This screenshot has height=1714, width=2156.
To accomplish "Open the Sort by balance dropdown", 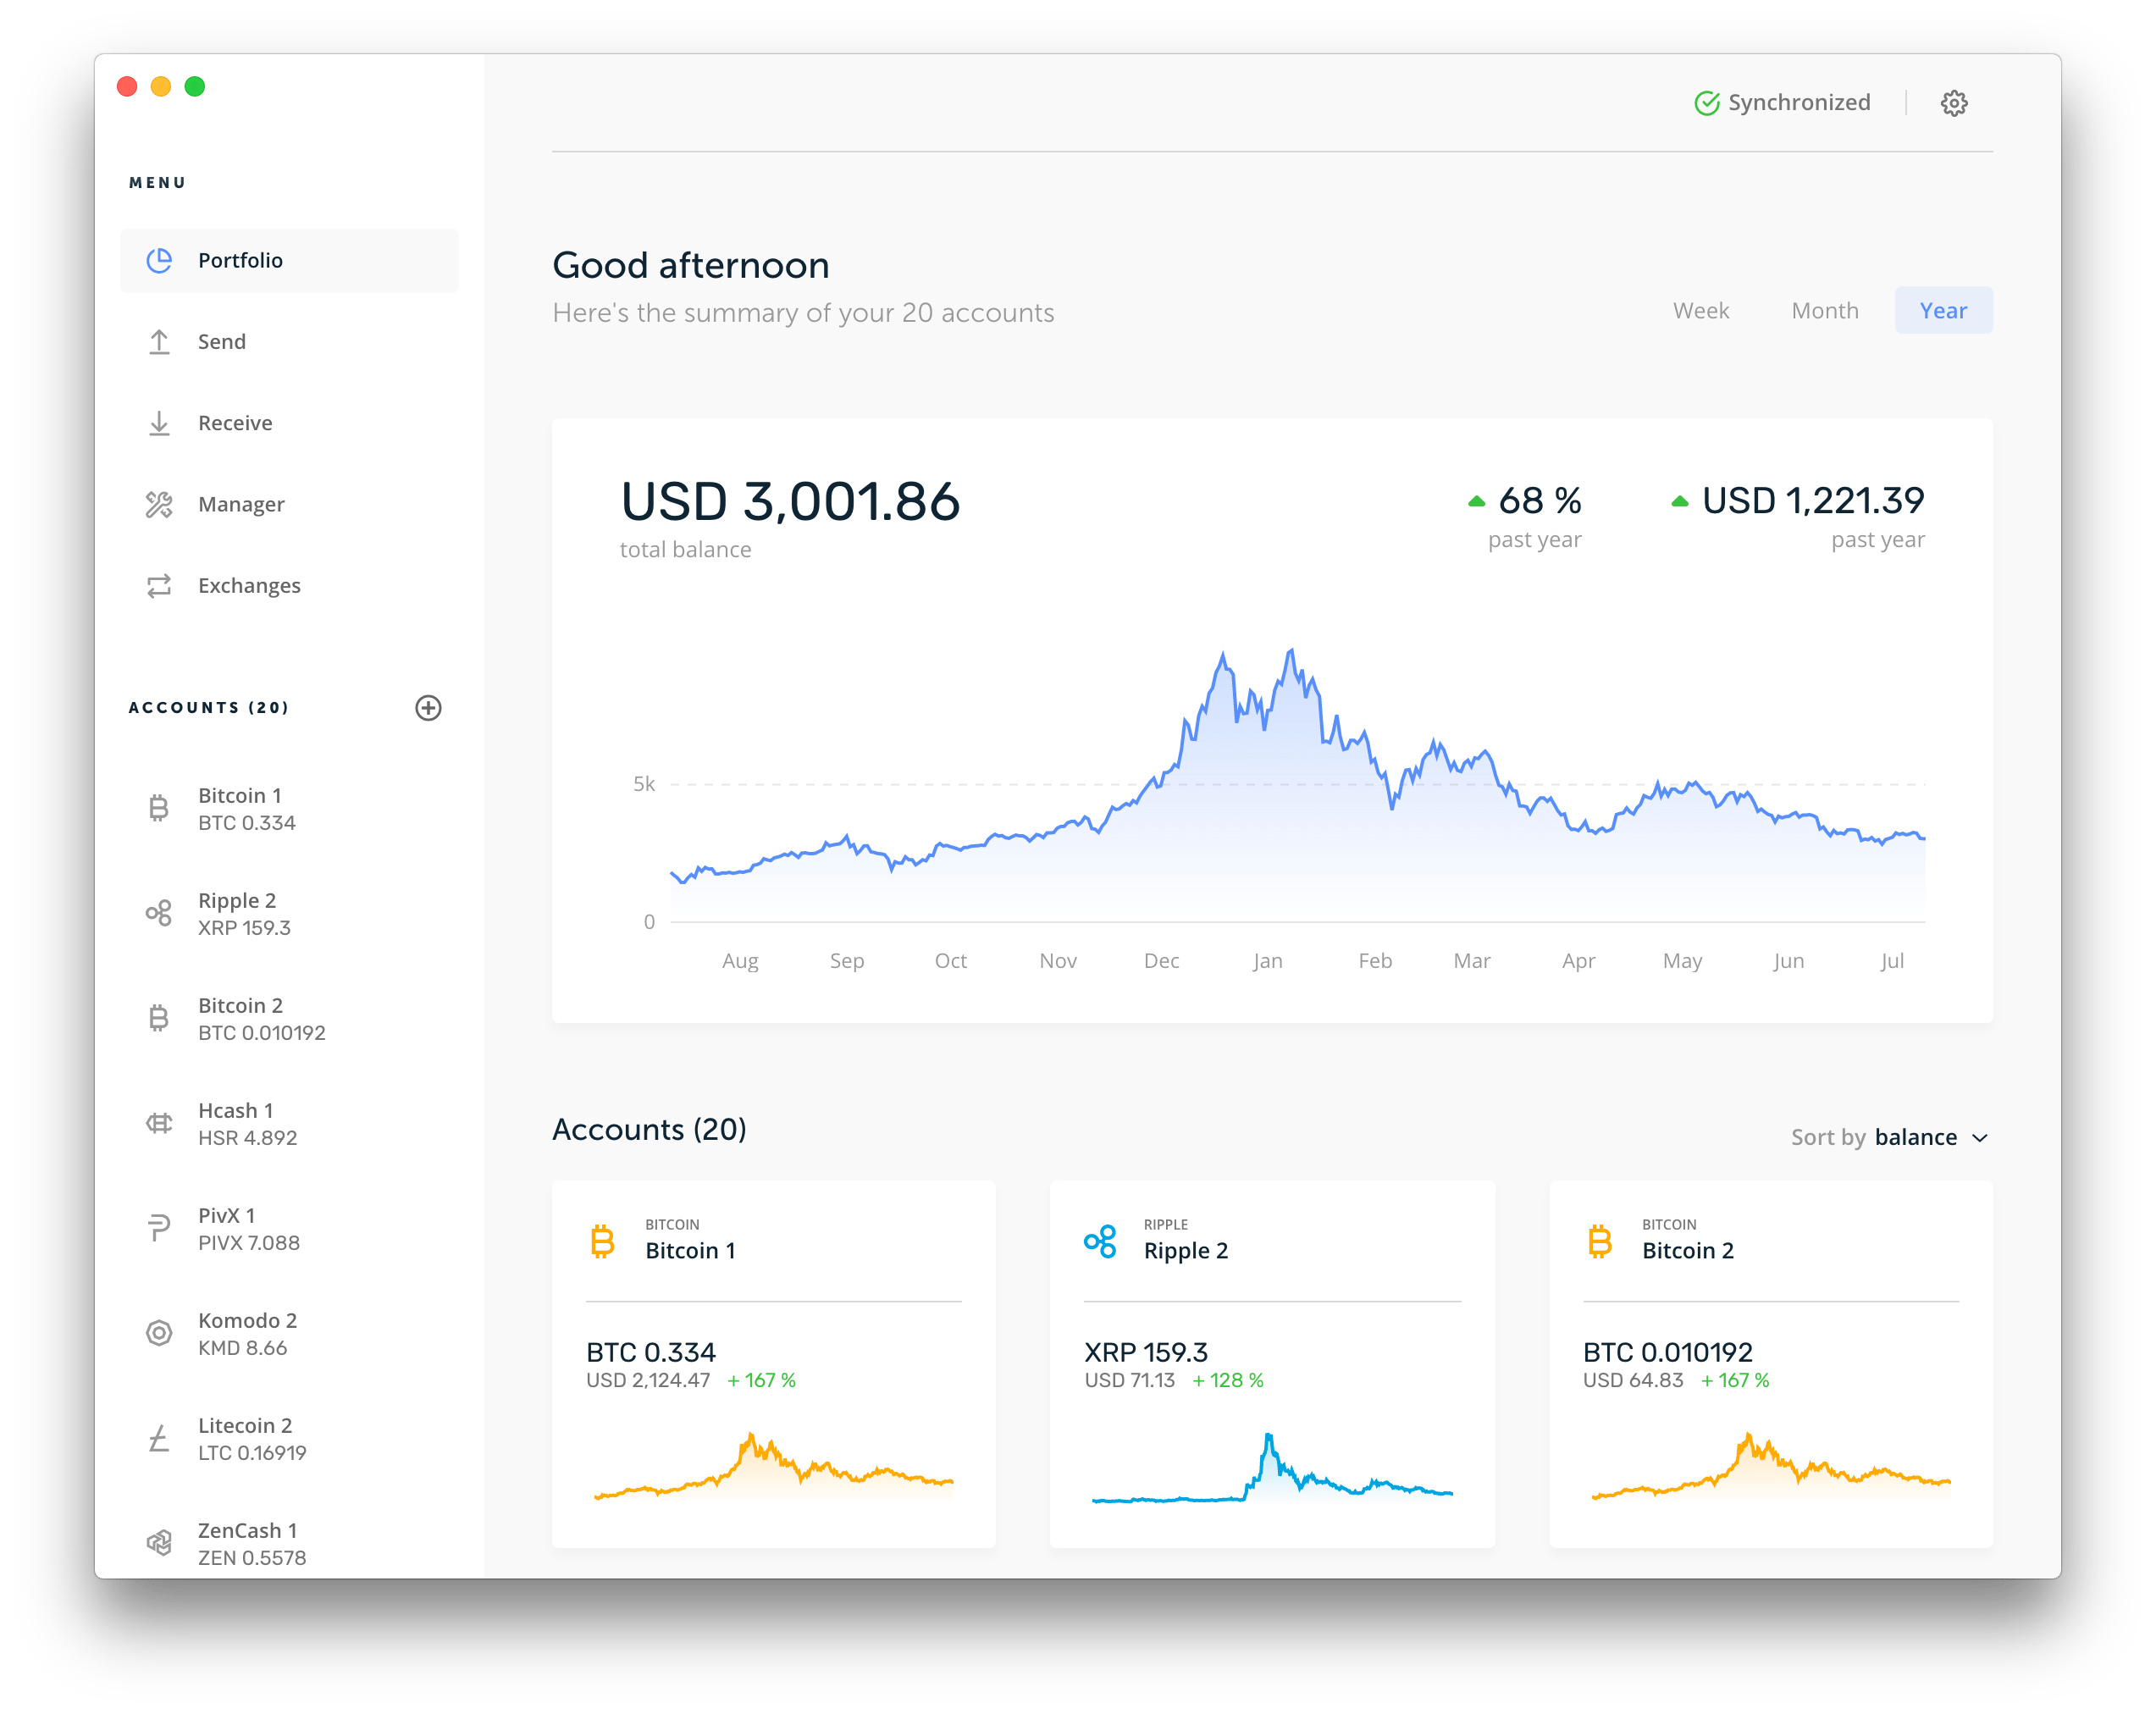I will coord(1916,1137).
